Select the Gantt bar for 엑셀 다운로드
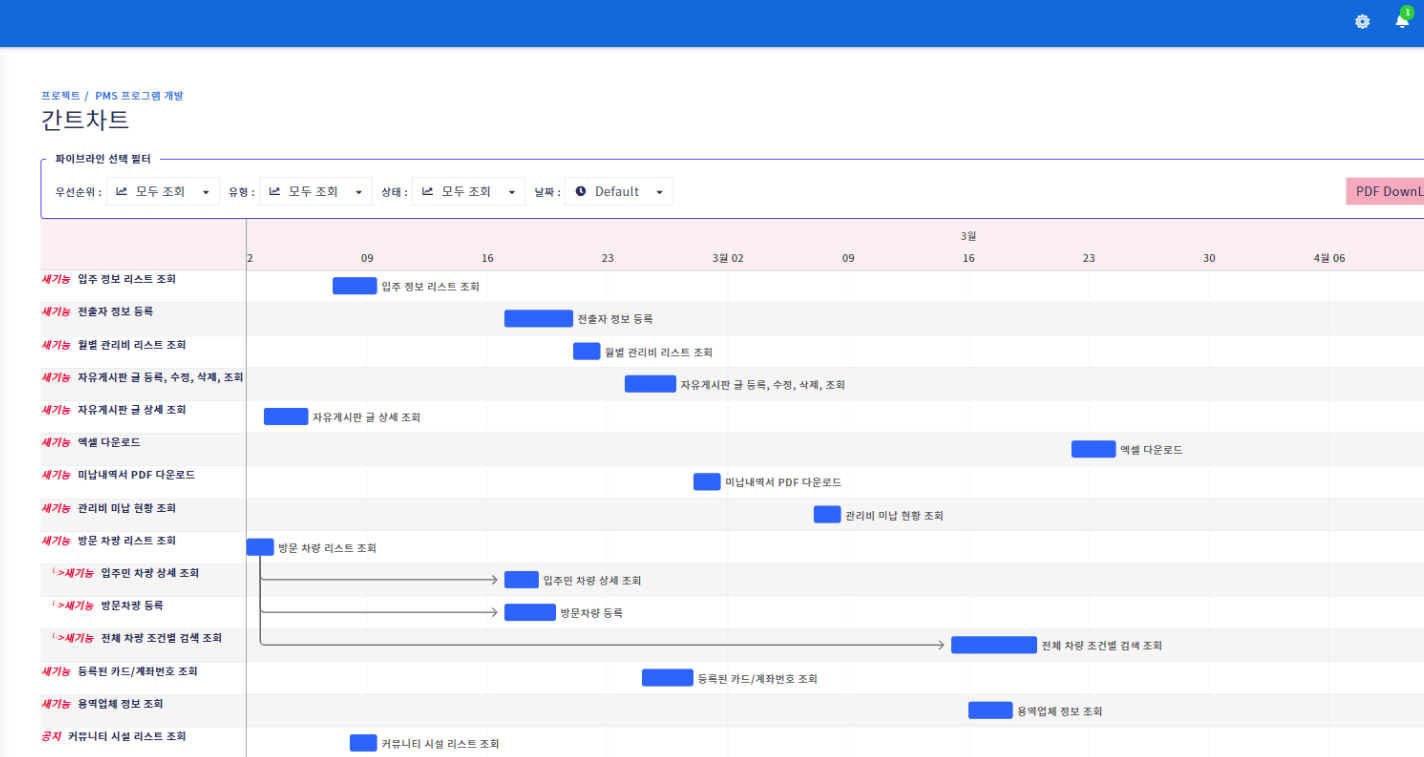This screenshot has width=1424, height=757. (1092, 448)
